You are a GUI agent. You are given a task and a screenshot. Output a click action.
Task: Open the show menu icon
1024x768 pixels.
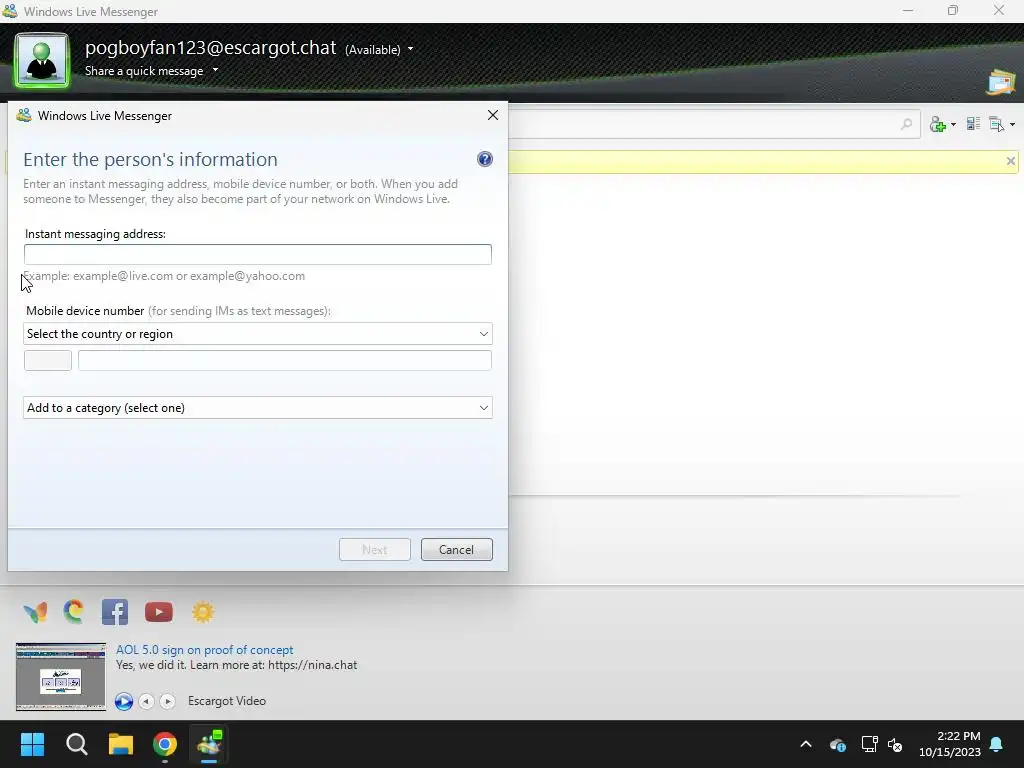coord(996,124)
